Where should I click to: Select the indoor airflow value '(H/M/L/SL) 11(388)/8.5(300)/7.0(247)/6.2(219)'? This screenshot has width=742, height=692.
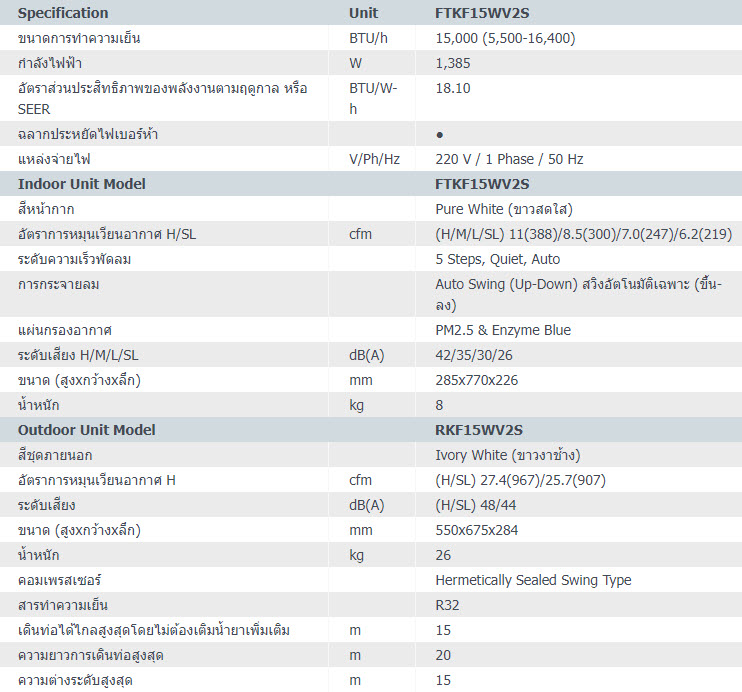point(583,234)
